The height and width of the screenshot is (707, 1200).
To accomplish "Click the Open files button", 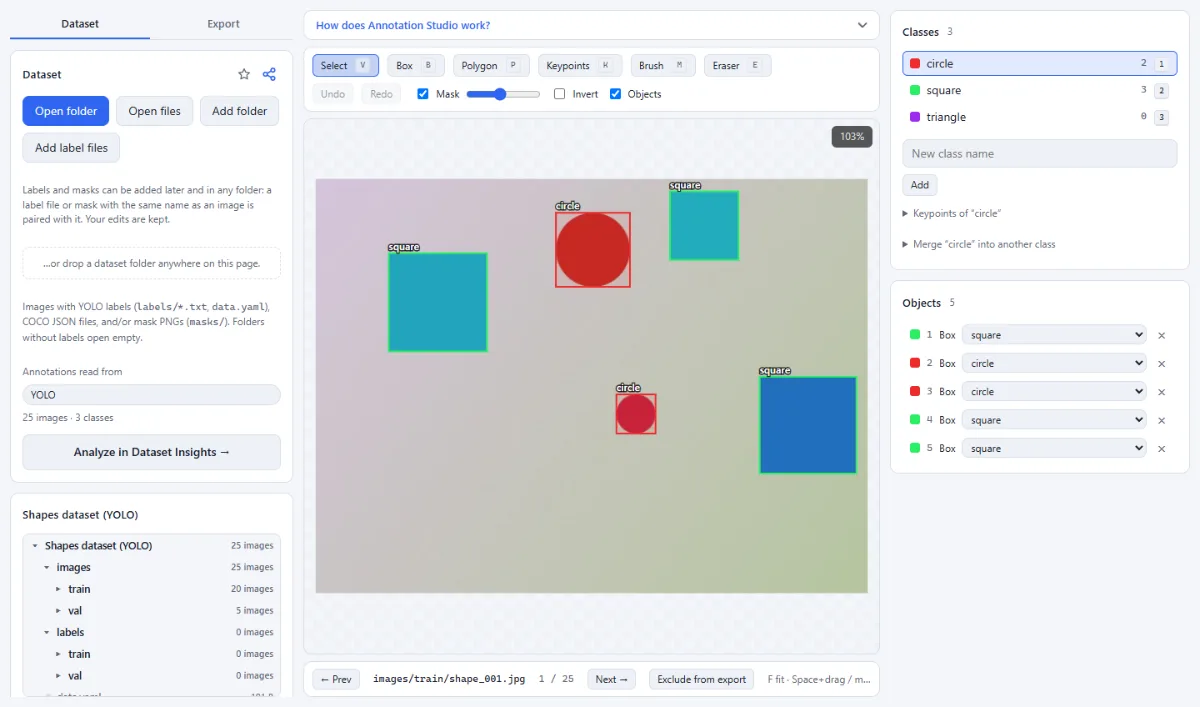I will (x=155, y=111).
